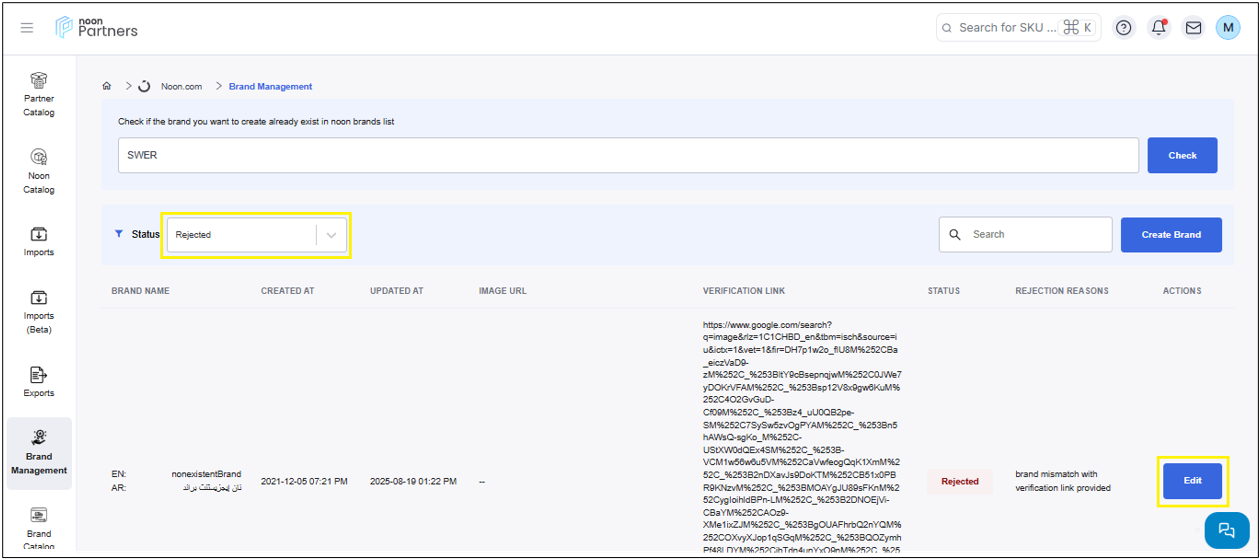Viewport: 1260px width, 560px height.
Task: Click the brand name check field containing SWER
Action: (628, 155)
